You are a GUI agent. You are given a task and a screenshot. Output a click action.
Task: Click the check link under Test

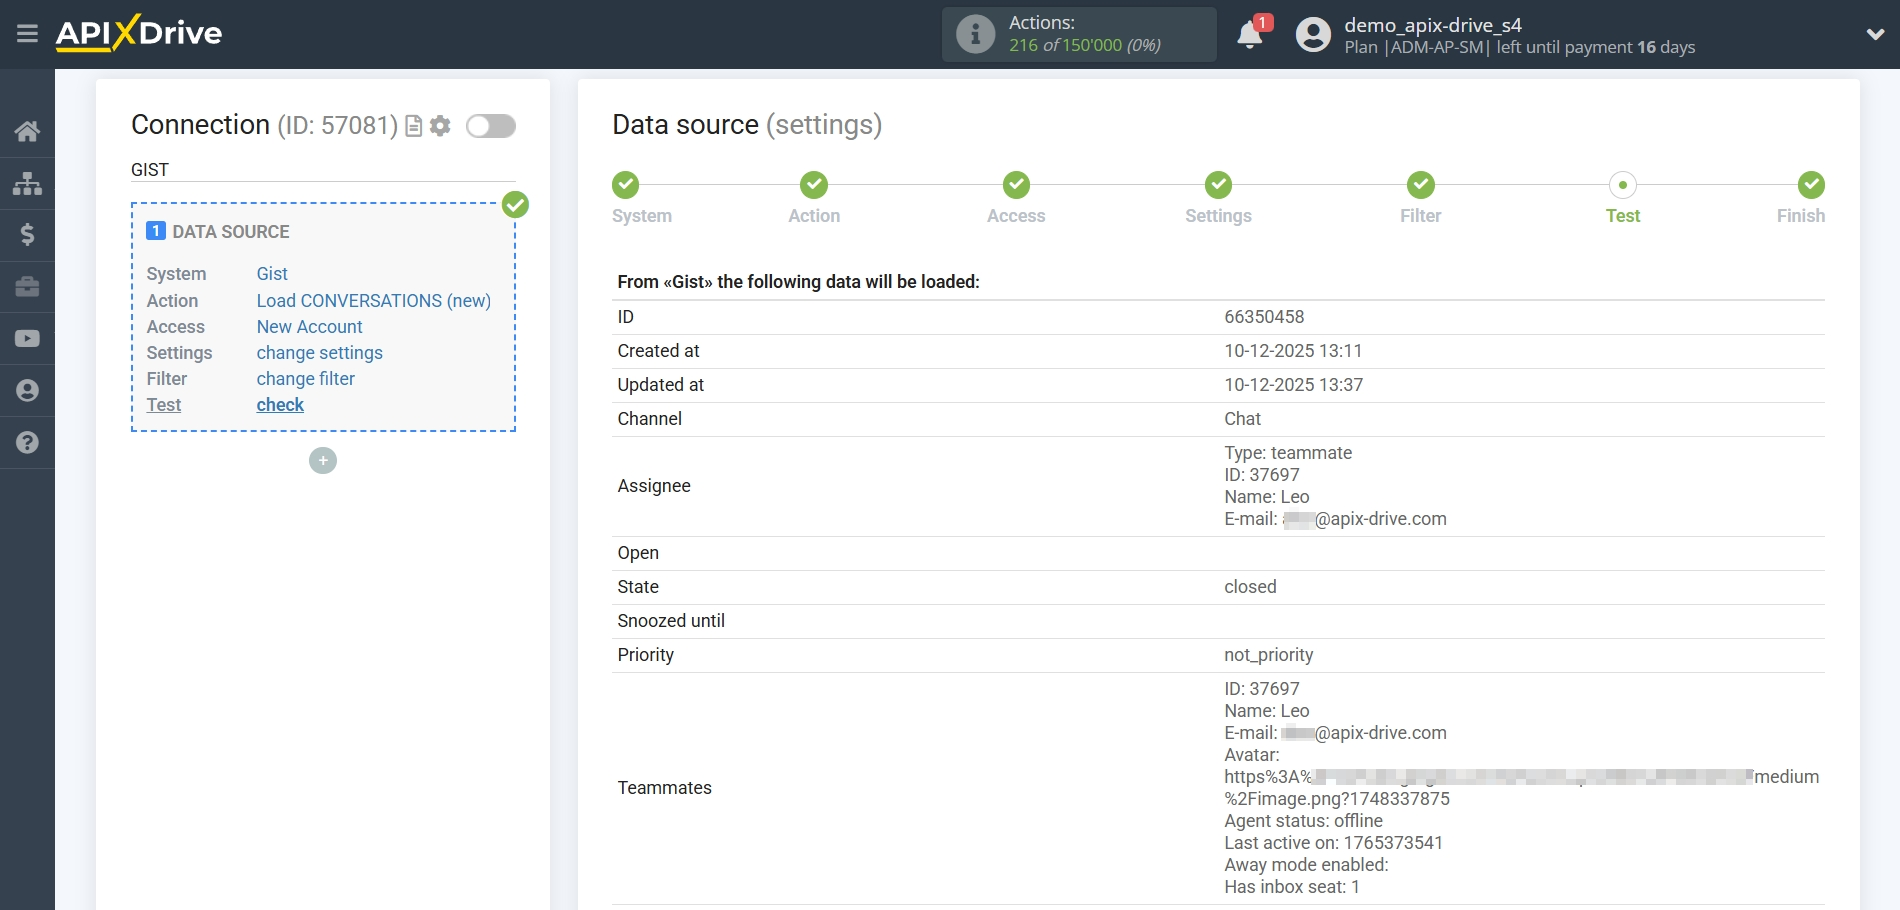pos(280,404)
